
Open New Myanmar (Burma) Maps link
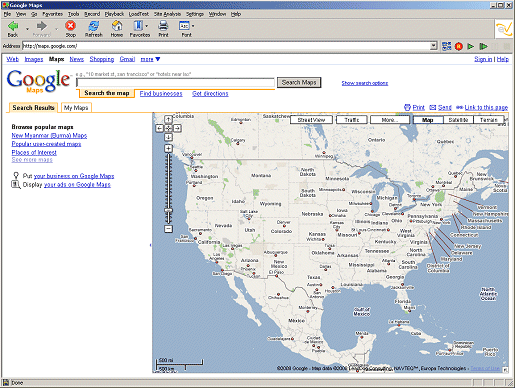(x=49, y=135)
